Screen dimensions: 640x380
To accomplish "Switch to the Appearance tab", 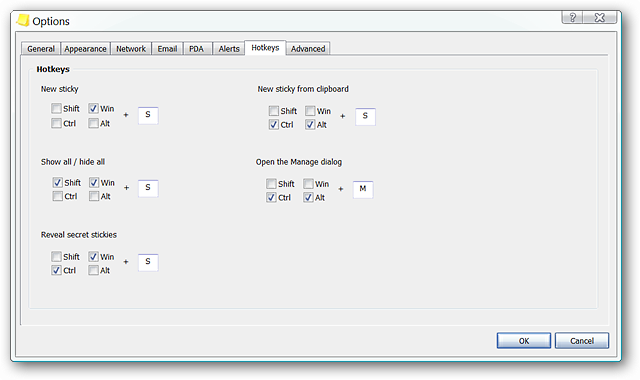I will coord(85,49).
